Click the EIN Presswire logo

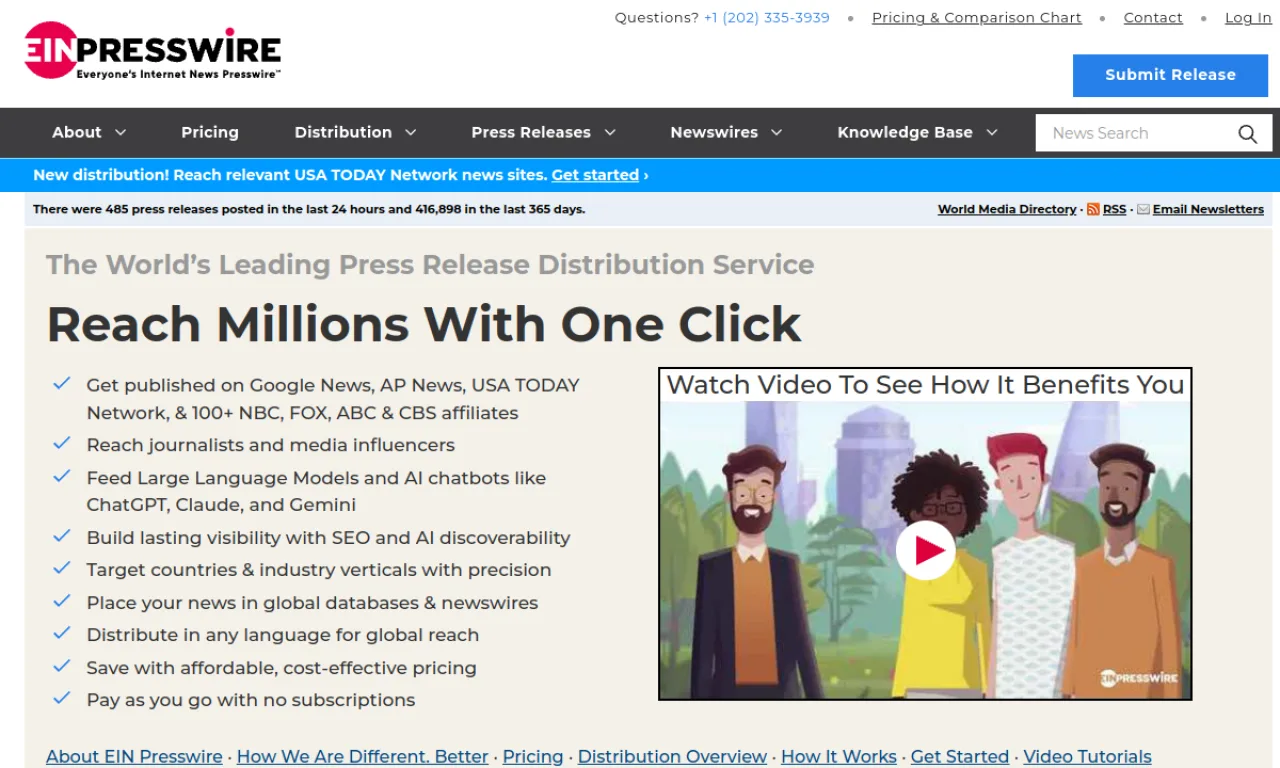tap(153, 51)
